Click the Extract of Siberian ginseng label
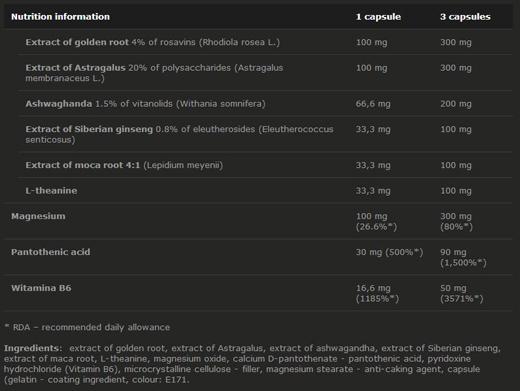Screen dimensions: 520x391 tap(89, 129)
